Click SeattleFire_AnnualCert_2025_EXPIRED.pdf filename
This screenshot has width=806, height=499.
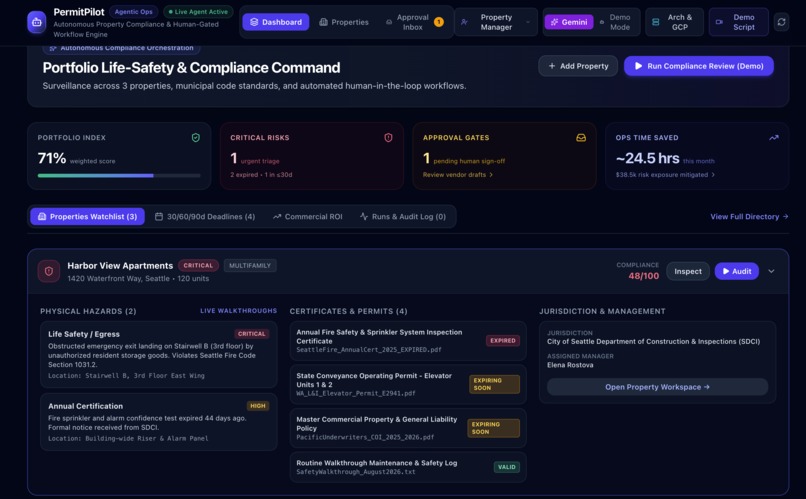tap(369, 349)
